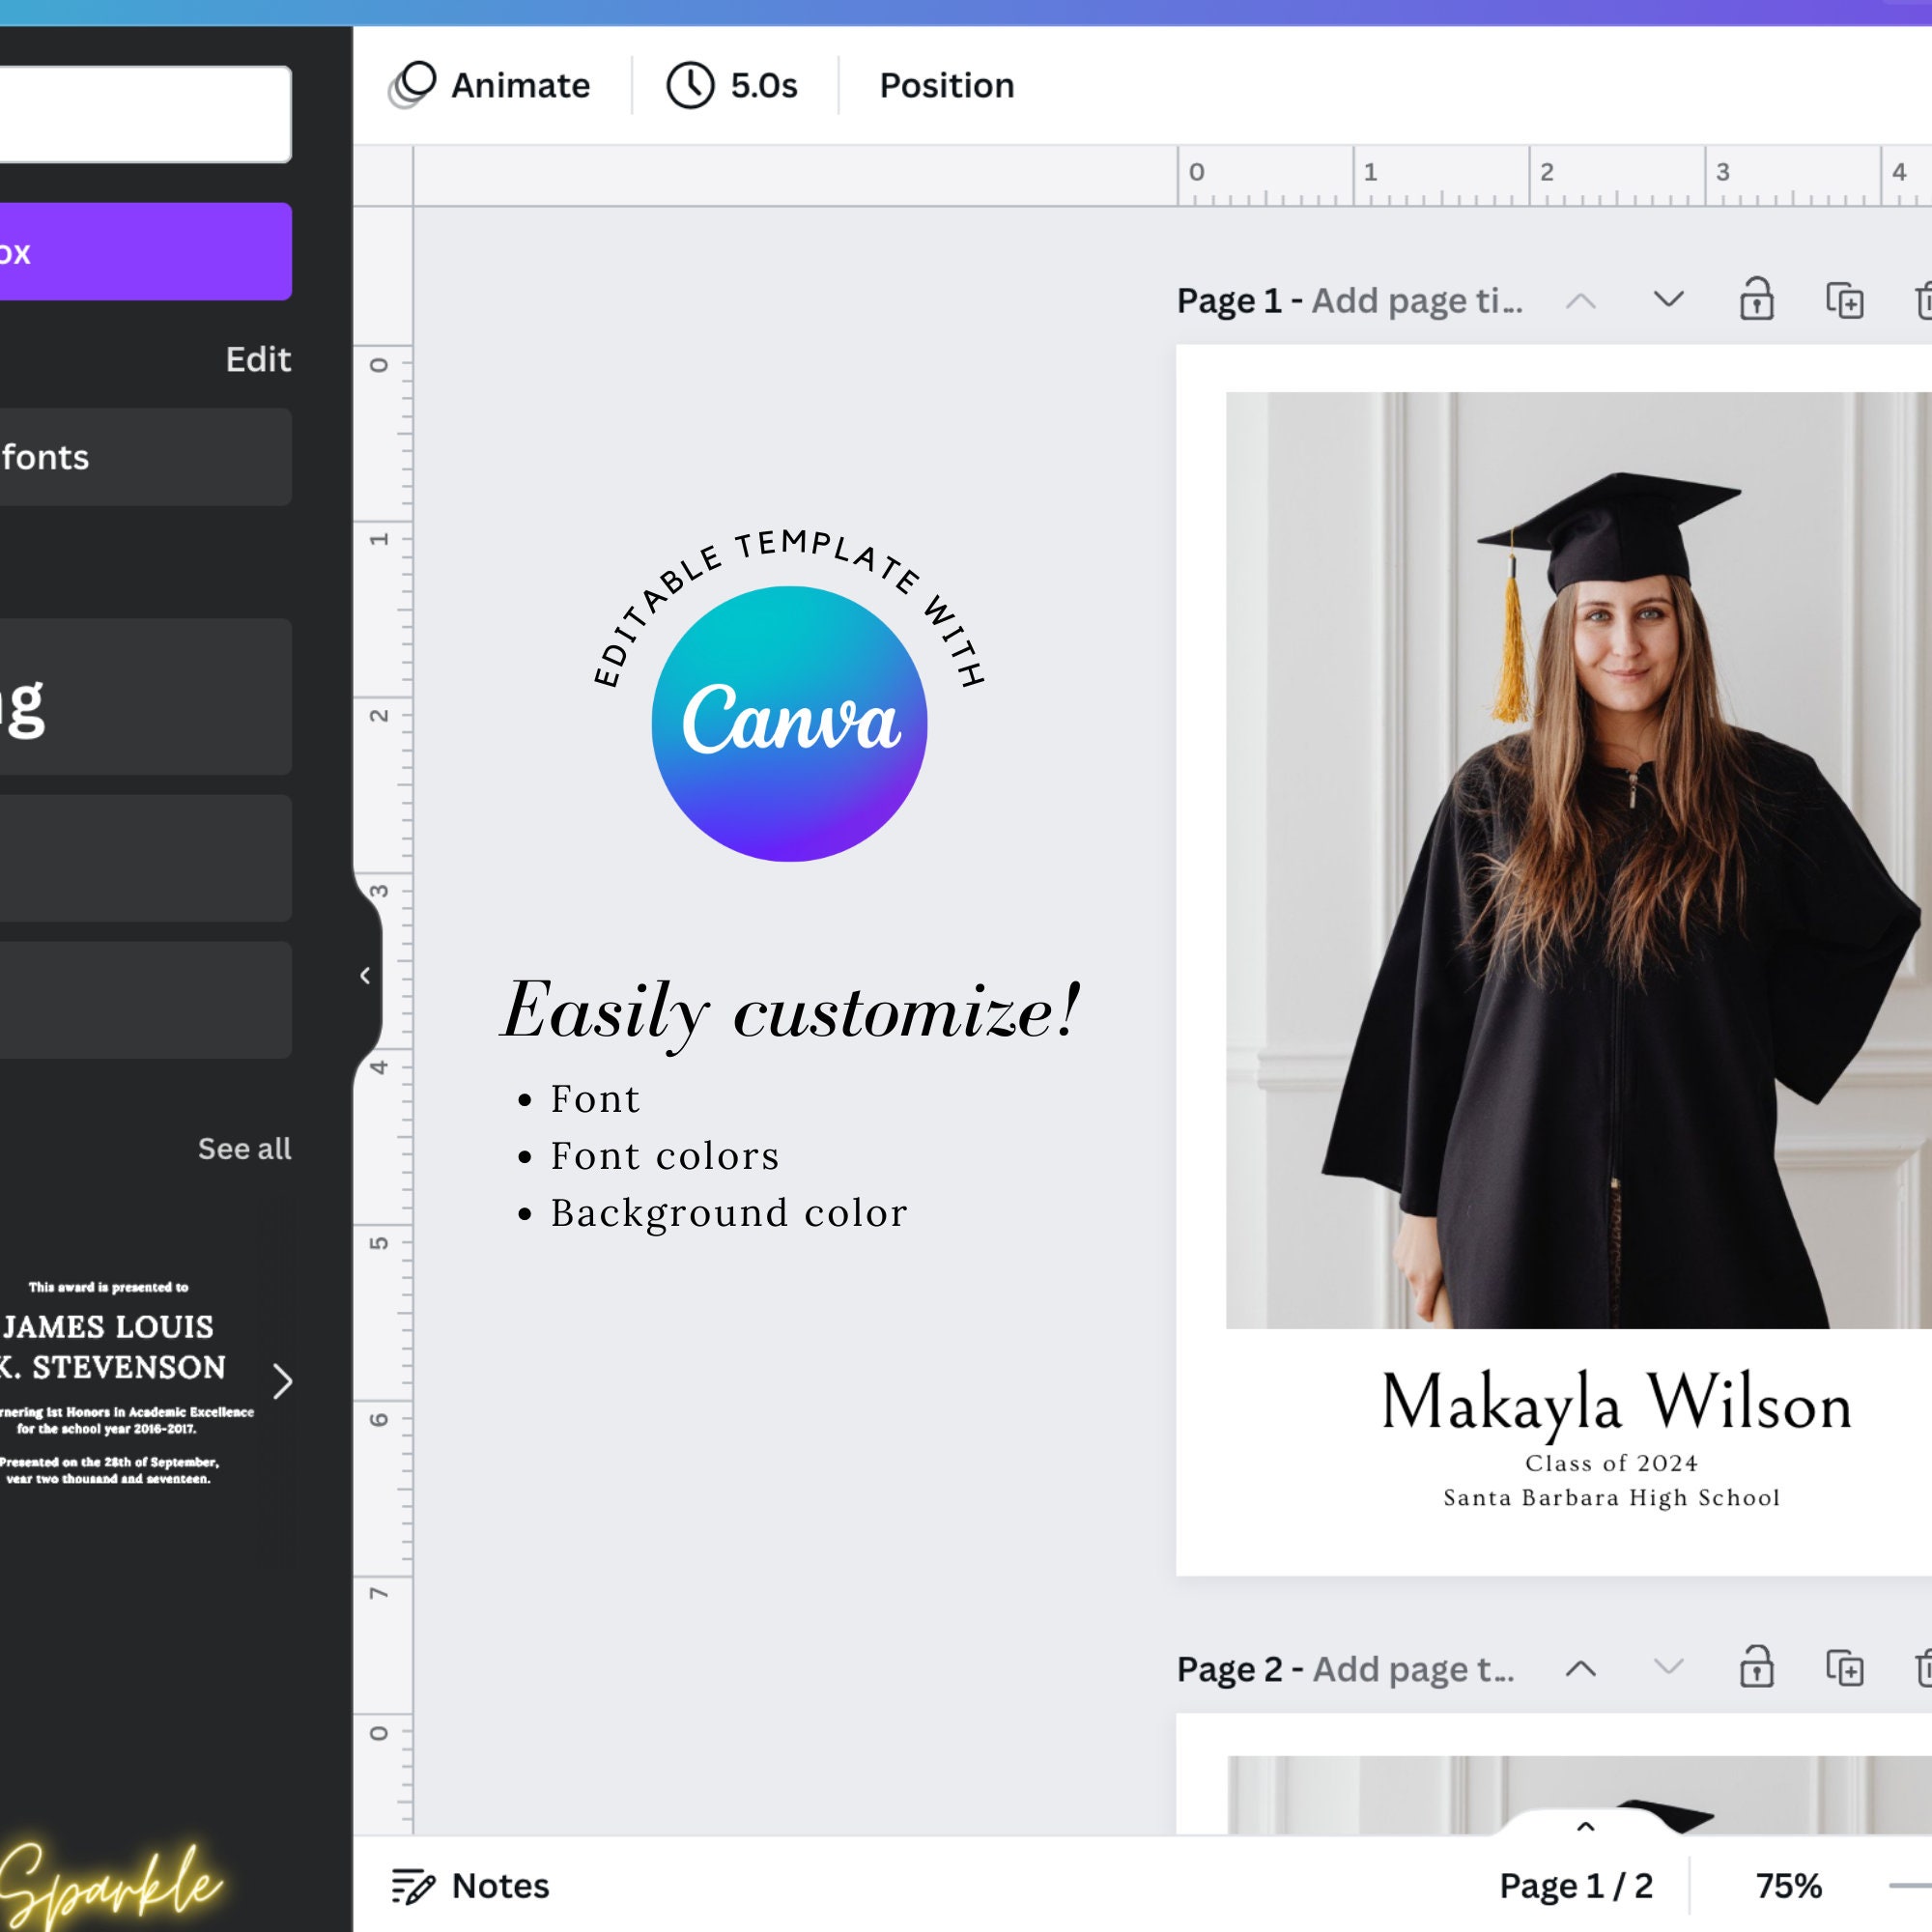Lock Page 1 with the padlock icon
The image size is (1932, 1932).
click(x=1756, y=300)
